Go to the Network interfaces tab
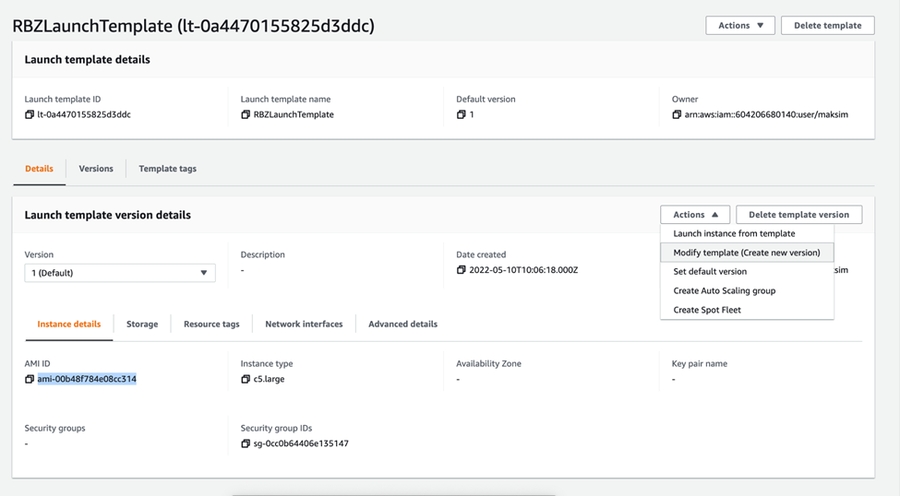Viewport: 900px width, 496px height. (x=303, y=324)
